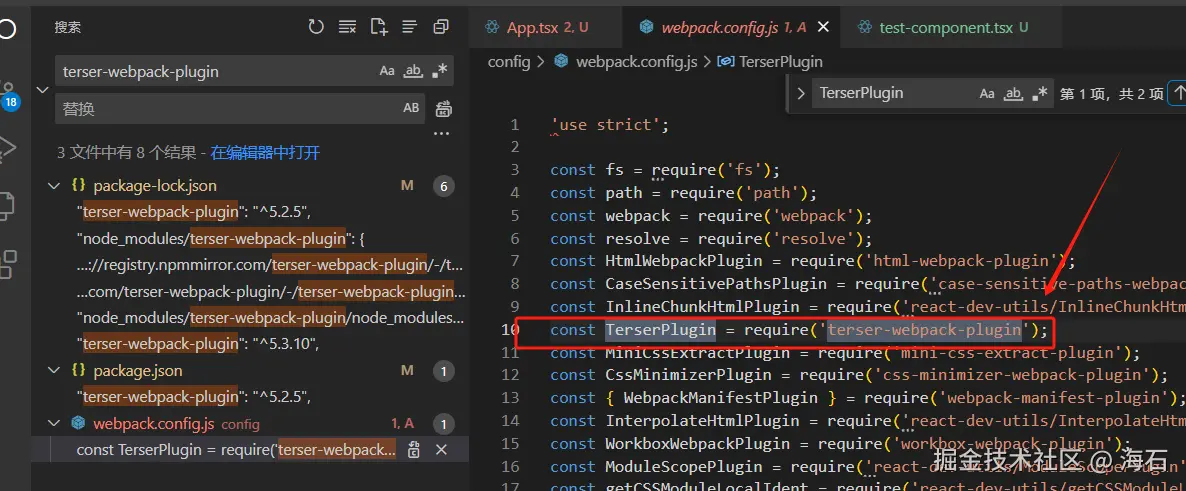Dismiss the TerserPlugin search result

pyautogui.click(x=442, y=450)
